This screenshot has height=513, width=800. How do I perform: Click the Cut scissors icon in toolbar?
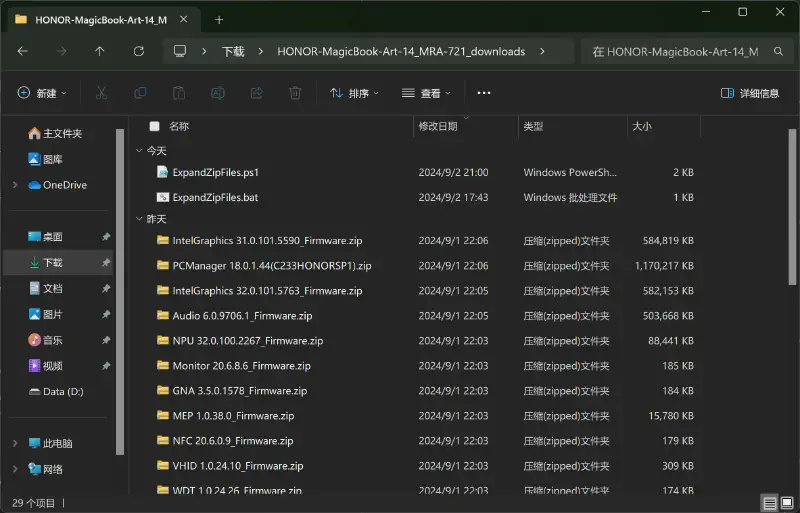[x=101, y=93]
